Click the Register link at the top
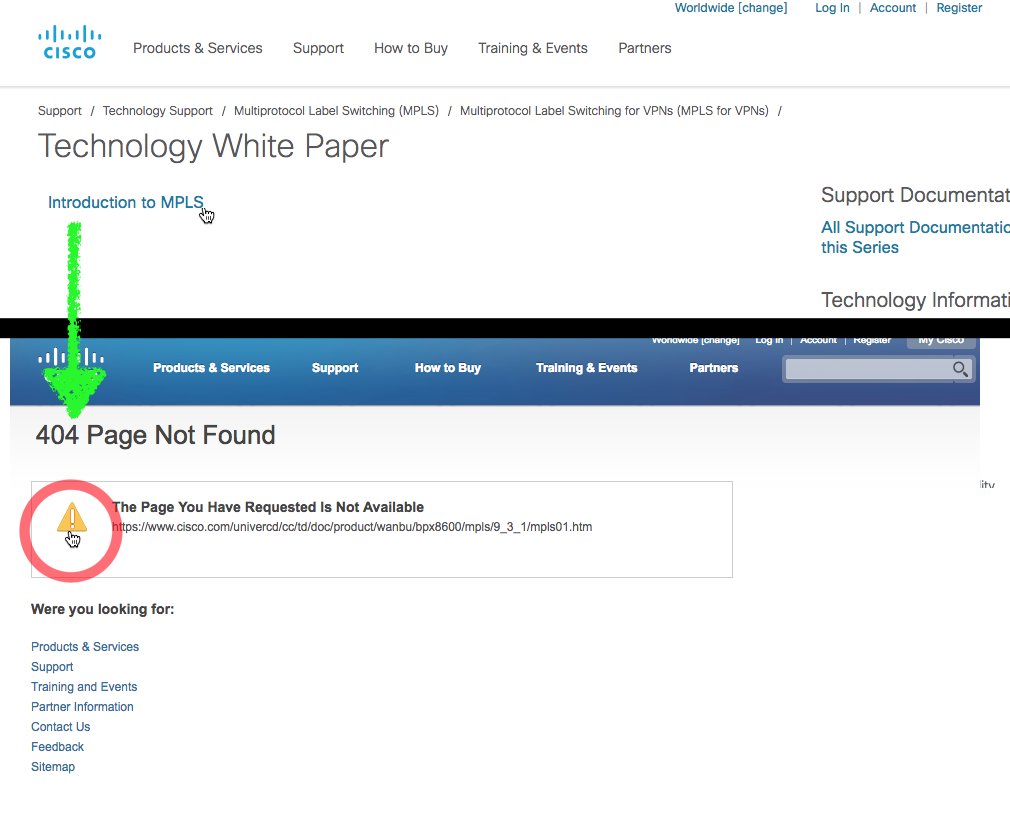Viewport: 1010px width, 814px height. pyautogui.click(x=959, y=8)
